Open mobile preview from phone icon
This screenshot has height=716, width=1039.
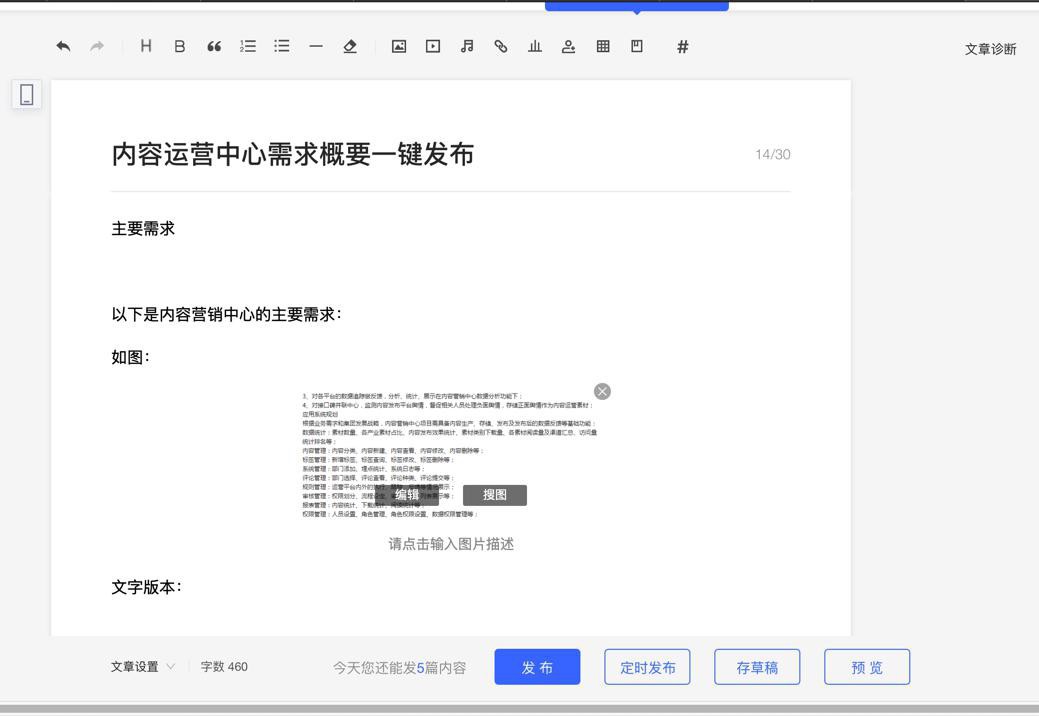pyautogui.click(x=27, y=94)
